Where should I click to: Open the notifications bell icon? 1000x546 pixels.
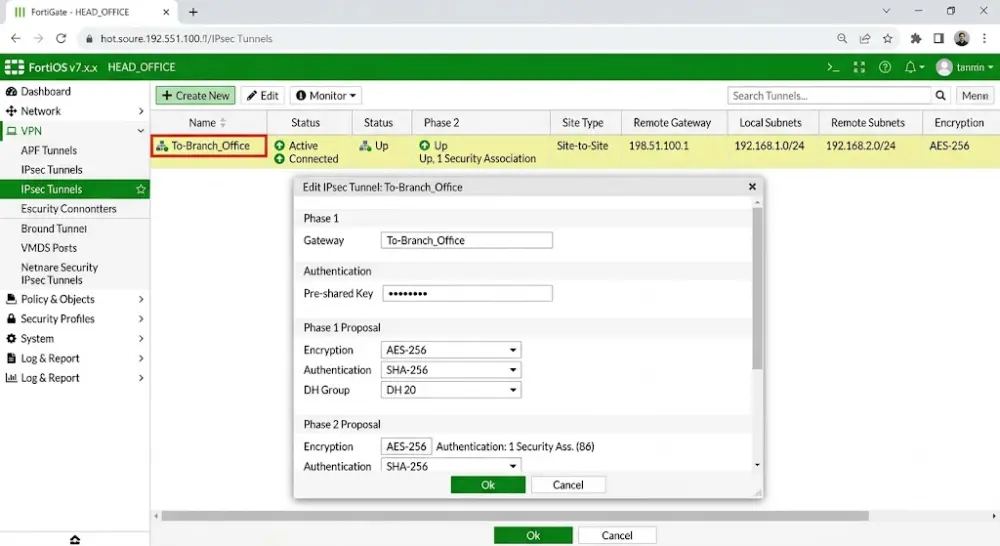tap(910, 67)
